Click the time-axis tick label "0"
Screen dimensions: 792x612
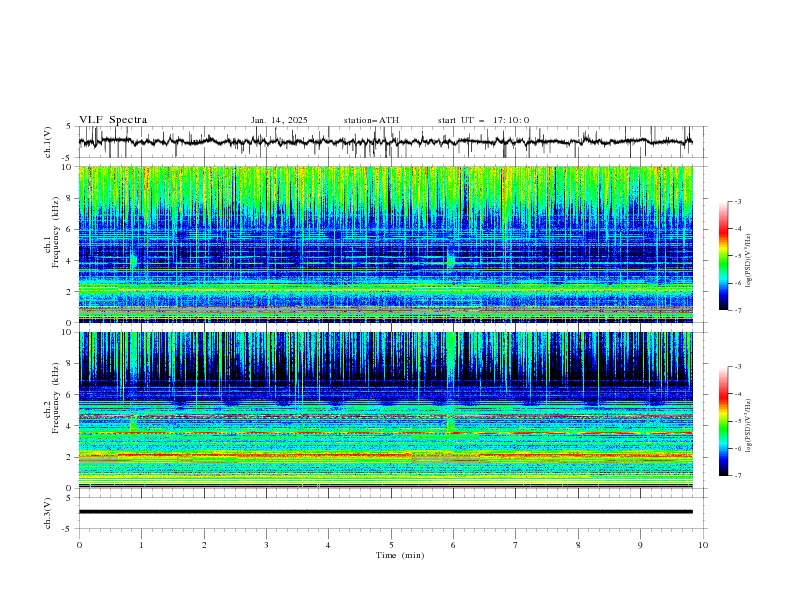tap(79, 545)
